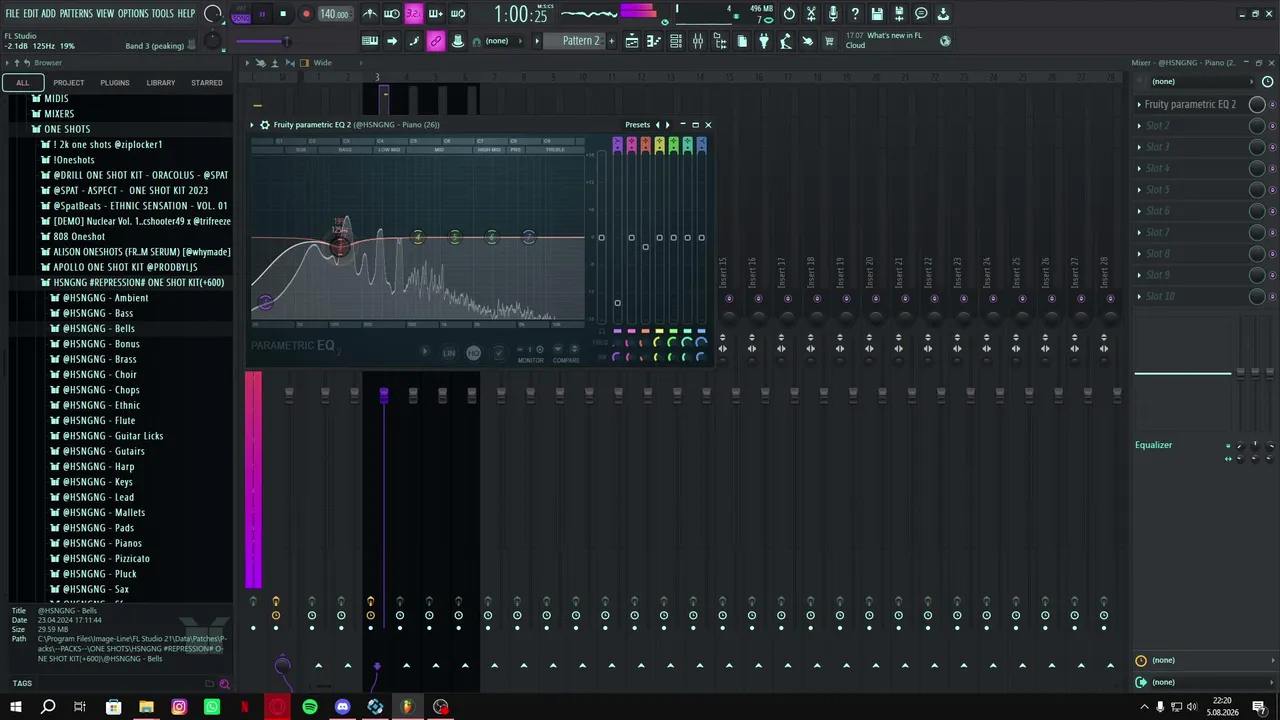Toggle LIN linear phase in Parametric EQ
Screen dimensions: 1280x720
pos(449,352)
